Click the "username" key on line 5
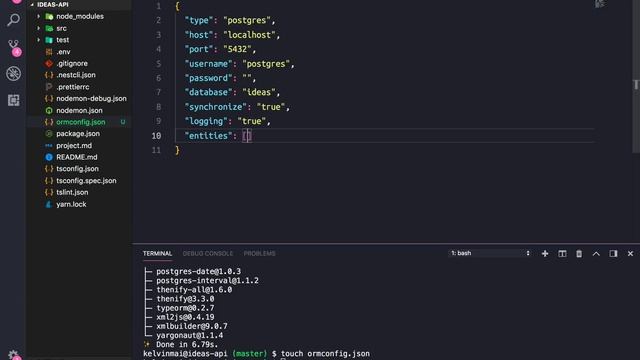Viewport: 640px width, 360px height. tap(208, 64)
